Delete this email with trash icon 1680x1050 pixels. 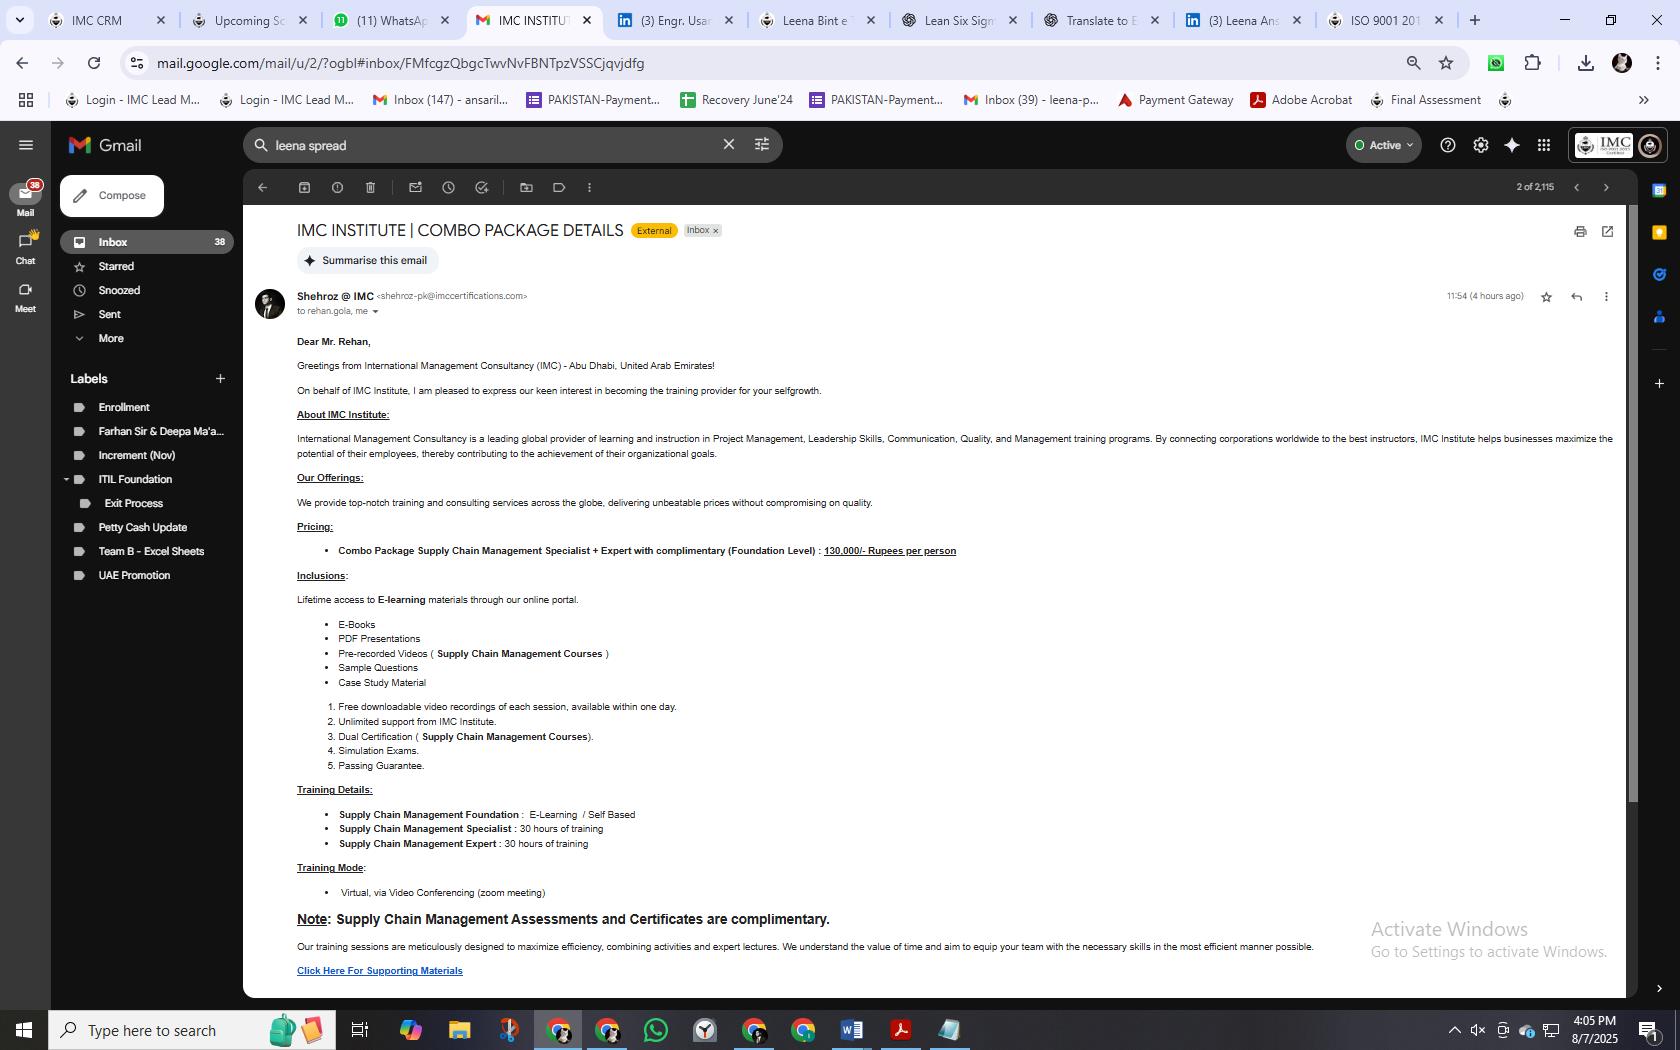(x=370, y=187)
